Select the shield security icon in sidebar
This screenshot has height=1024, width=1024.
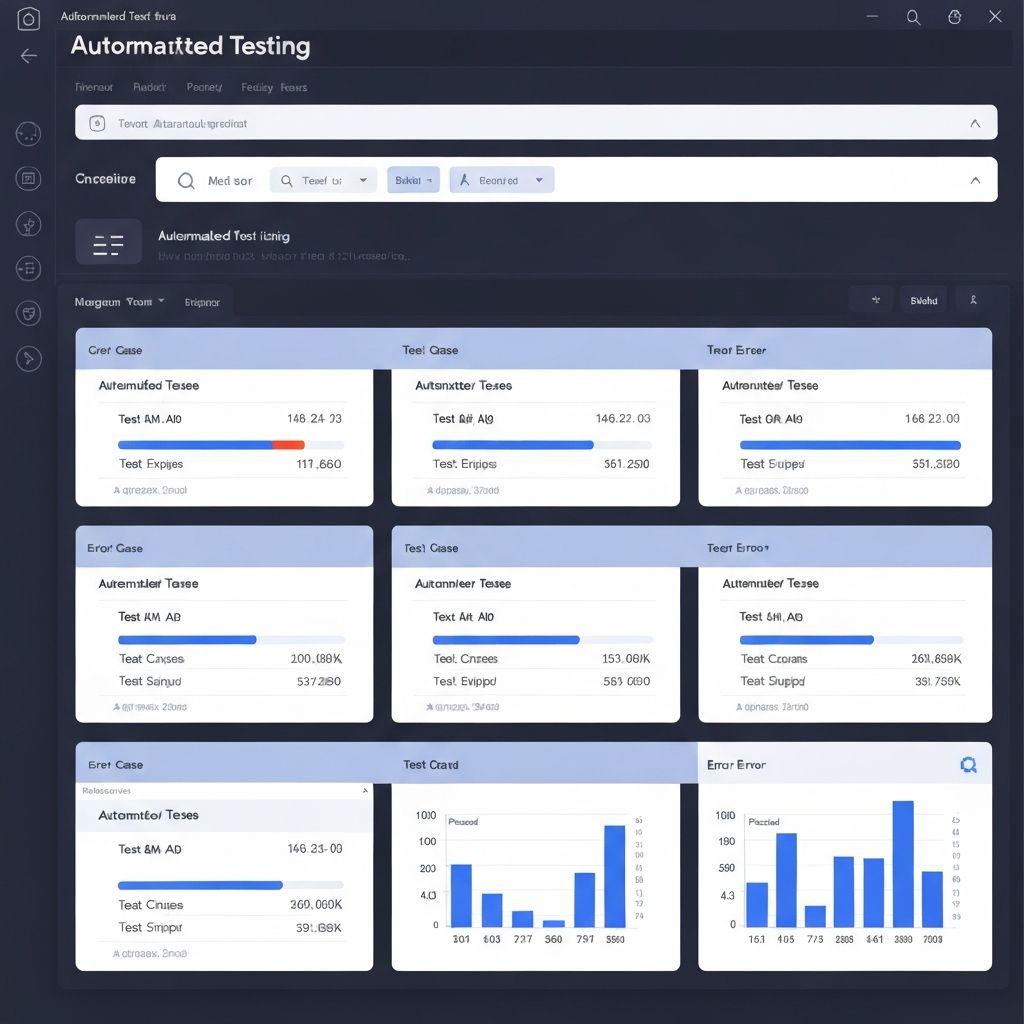point(28,312)
